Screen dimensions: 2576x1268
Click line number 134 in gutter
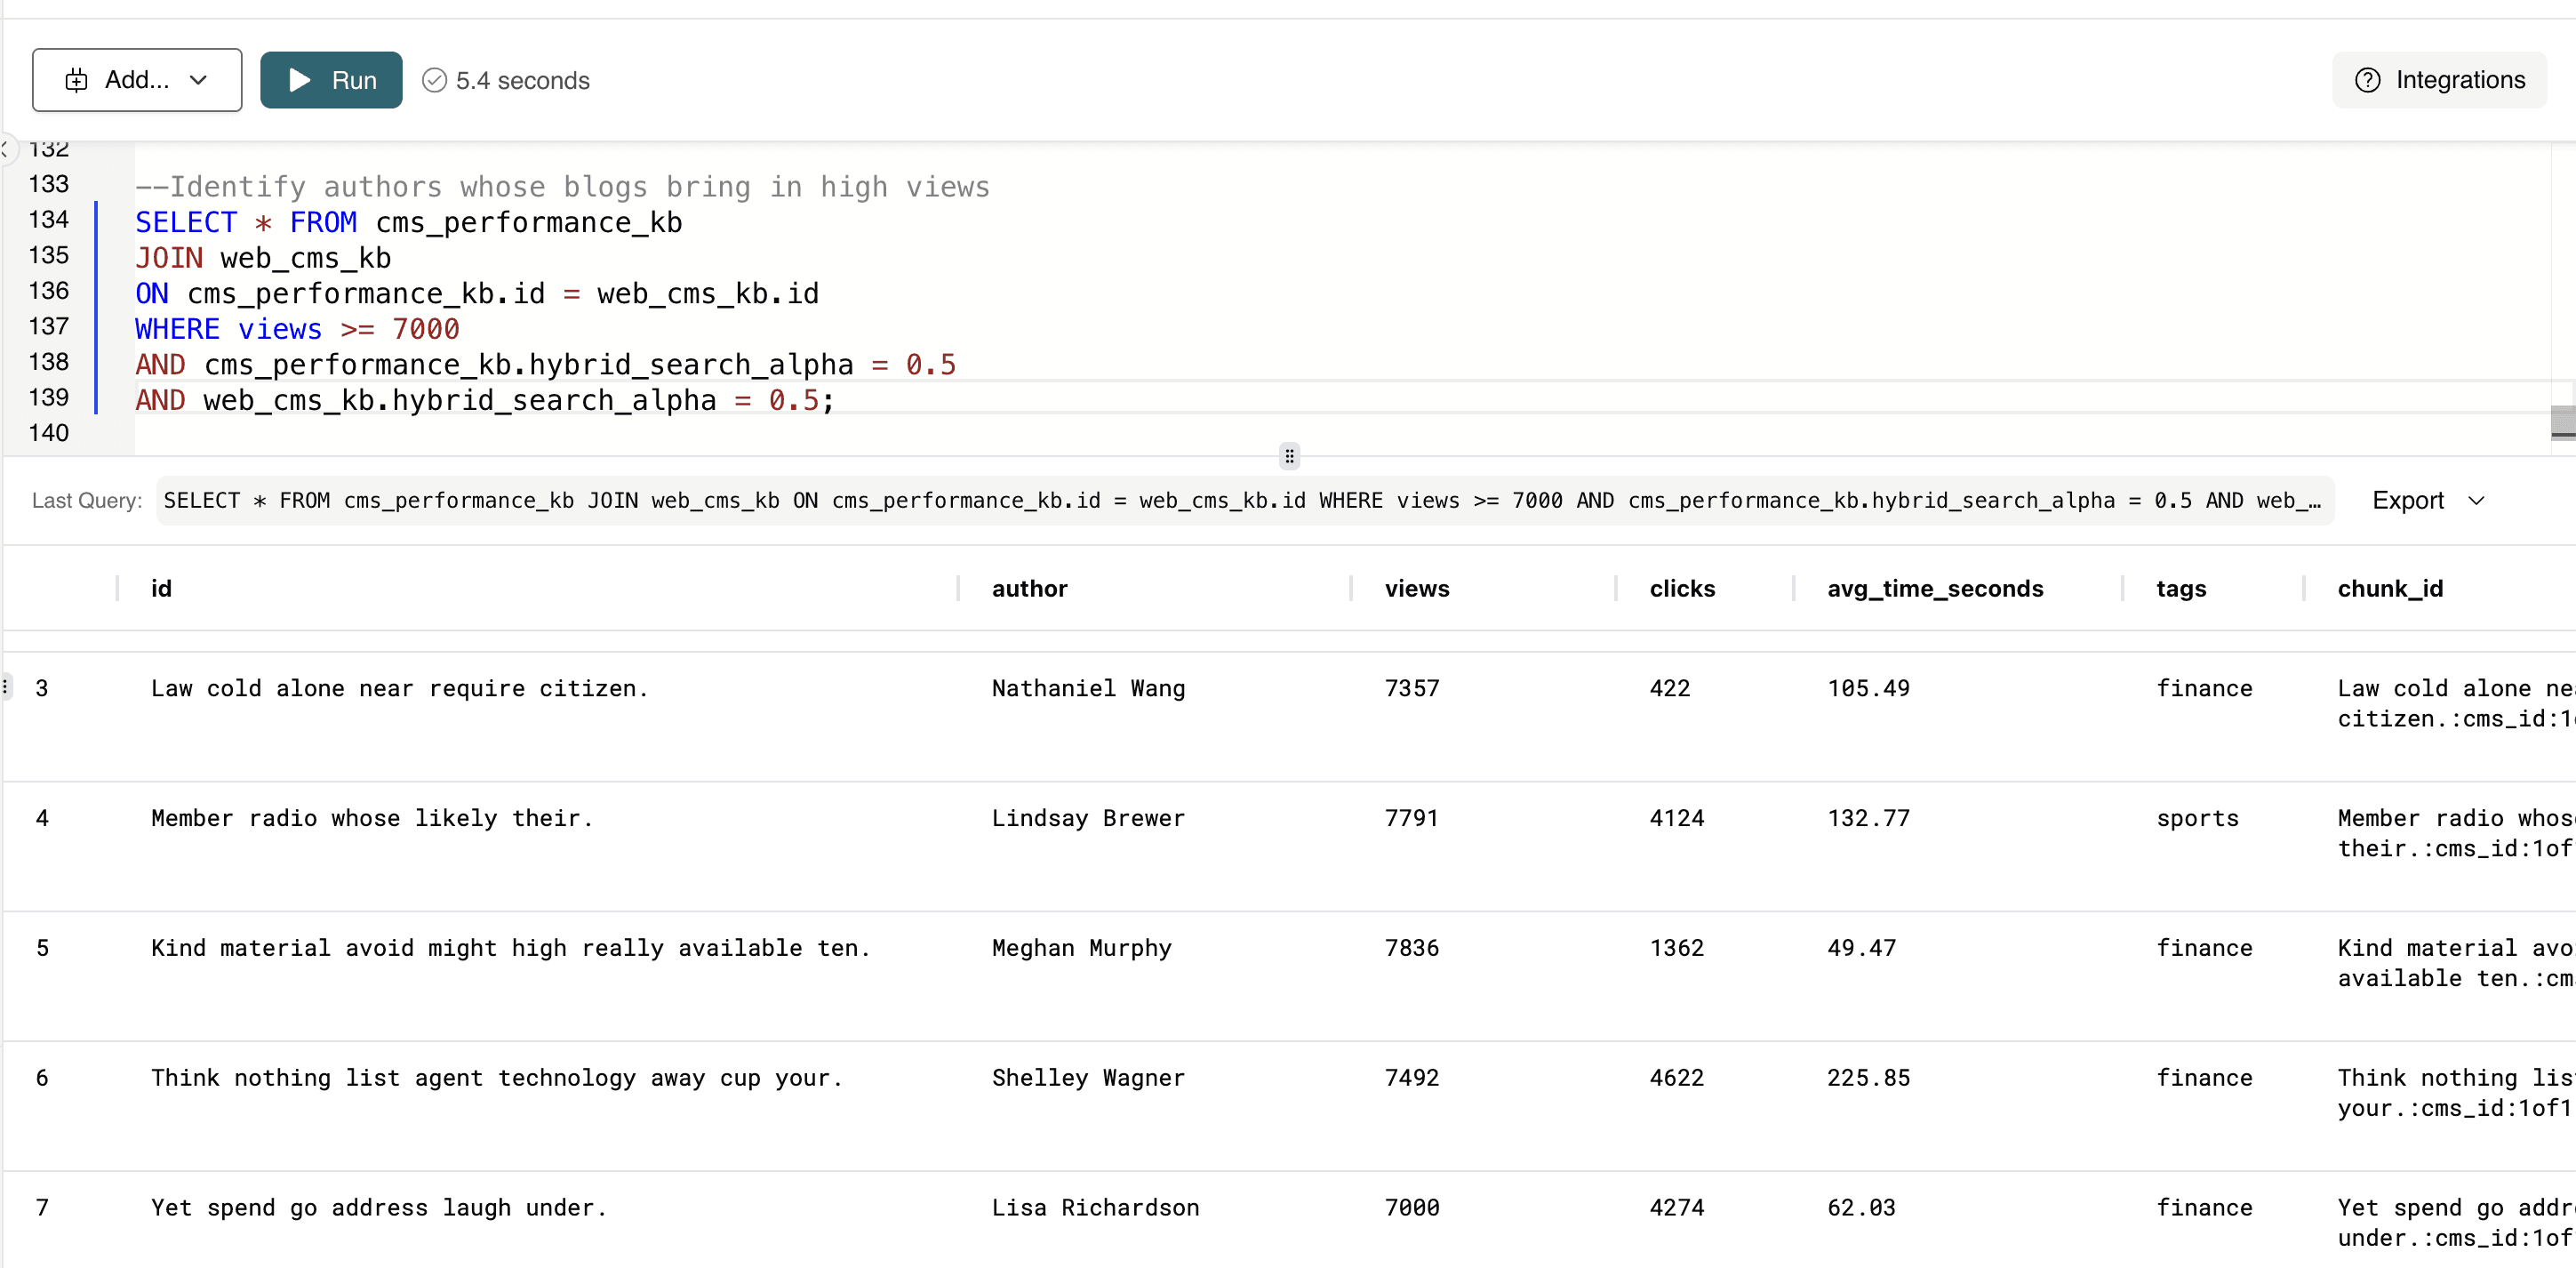pyautogui.click(x=48, y=220)
